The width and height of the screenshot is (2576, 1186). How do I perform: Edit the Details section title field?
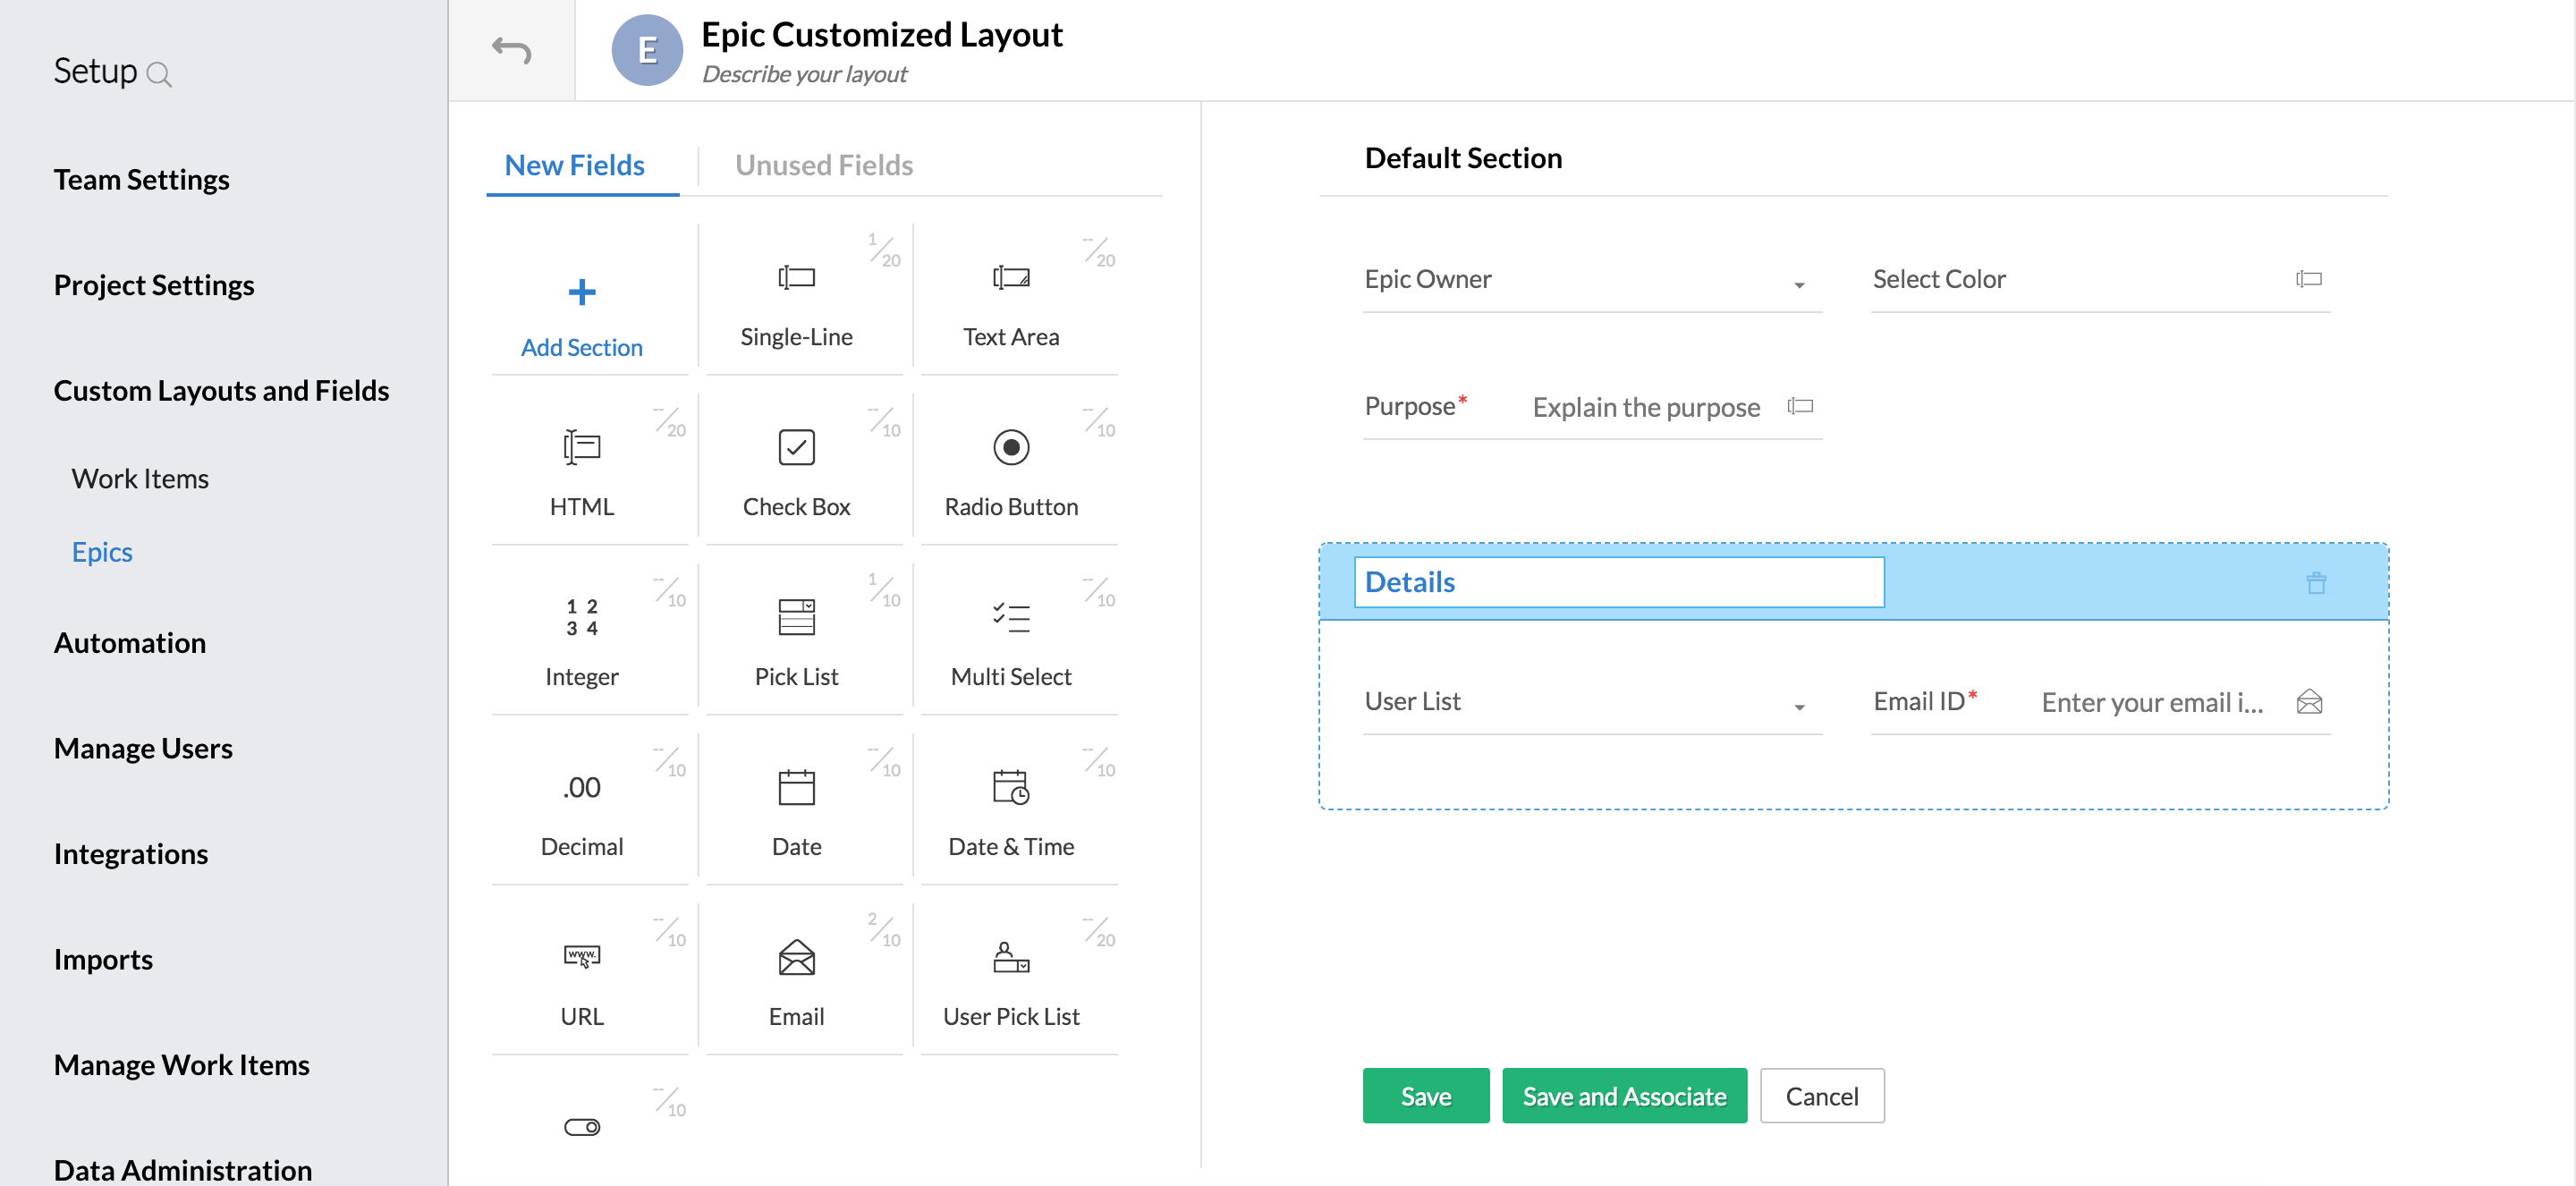tap(1617, 581)
